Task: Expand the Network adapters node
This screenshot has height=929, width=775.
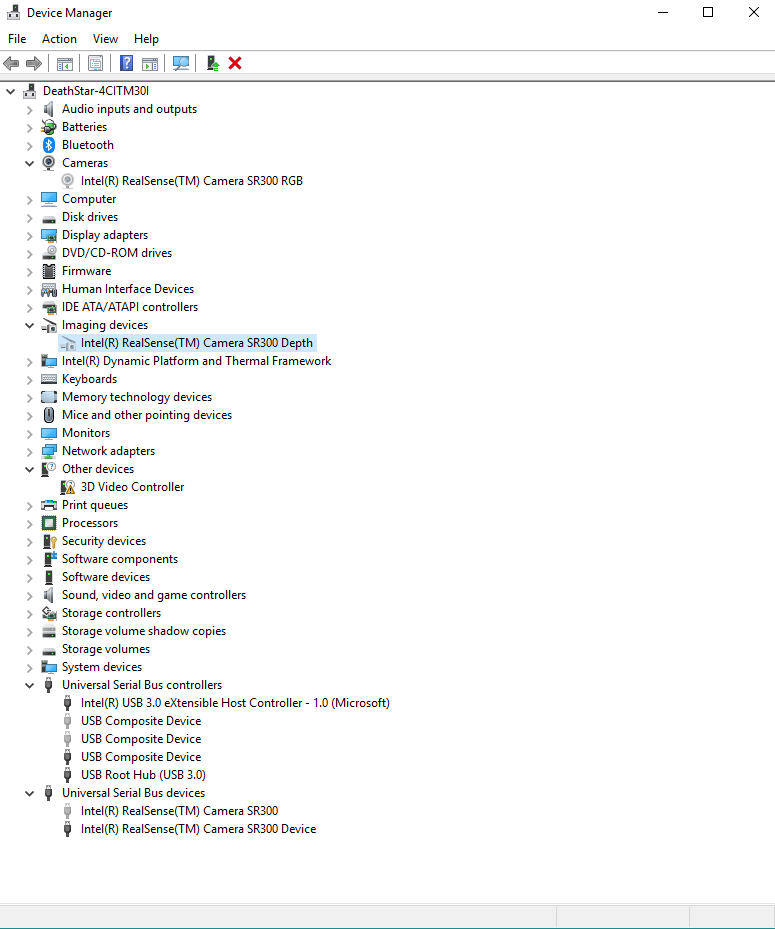Action: pos(30,451)
